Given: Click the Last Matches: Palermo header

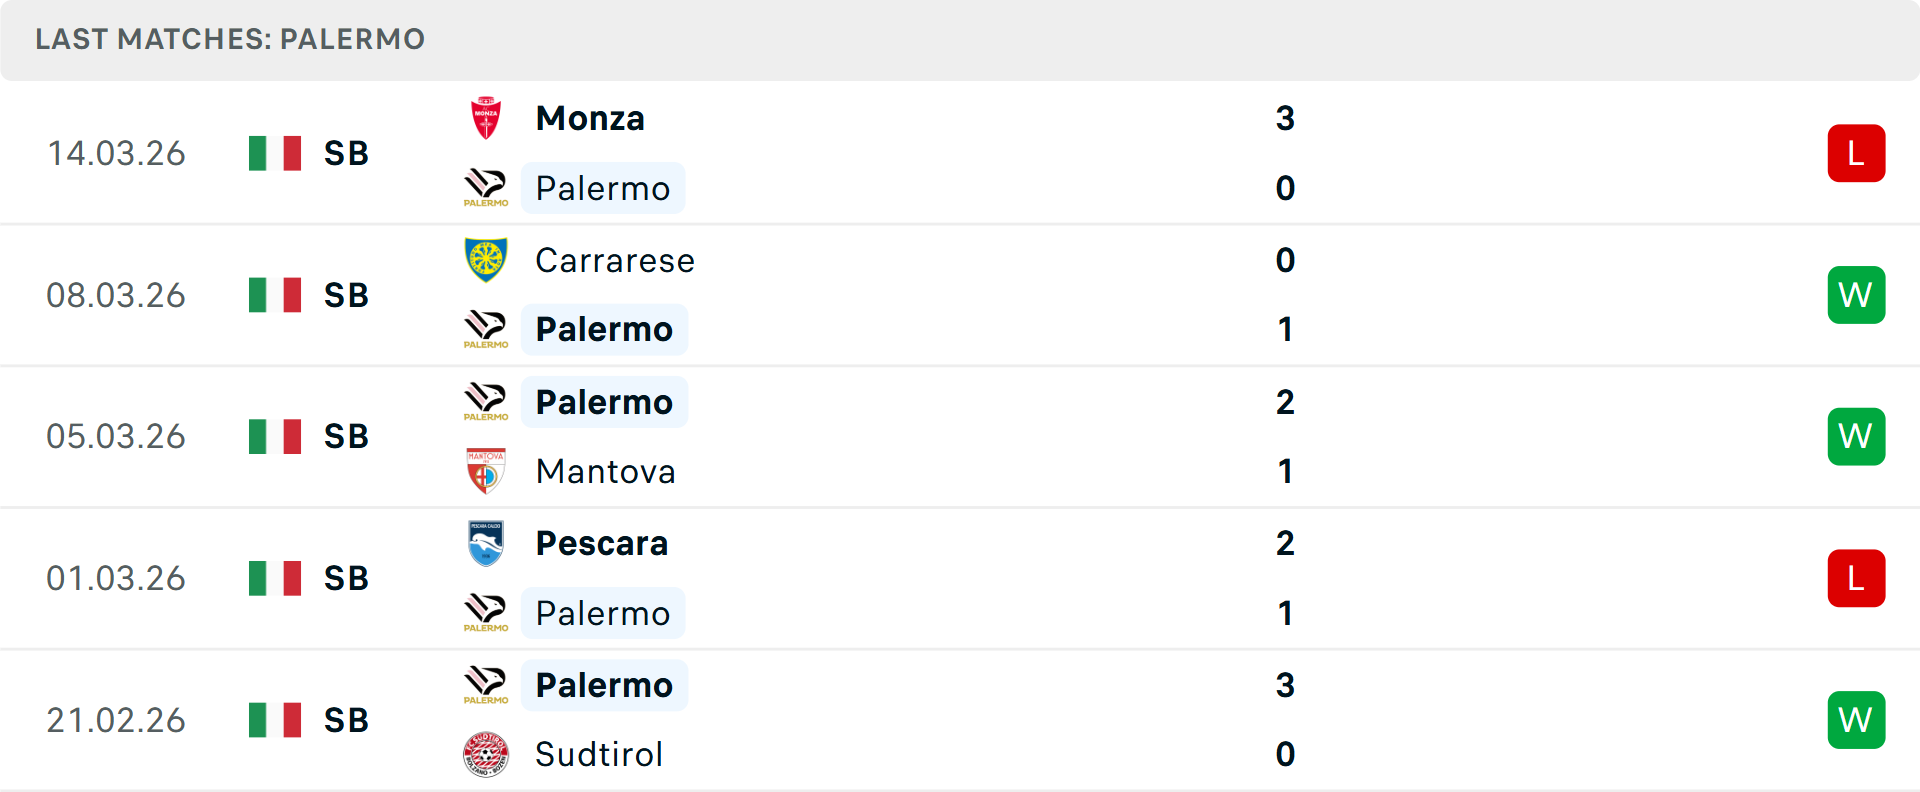Looking at the screenshot, I should click(230, 39).
